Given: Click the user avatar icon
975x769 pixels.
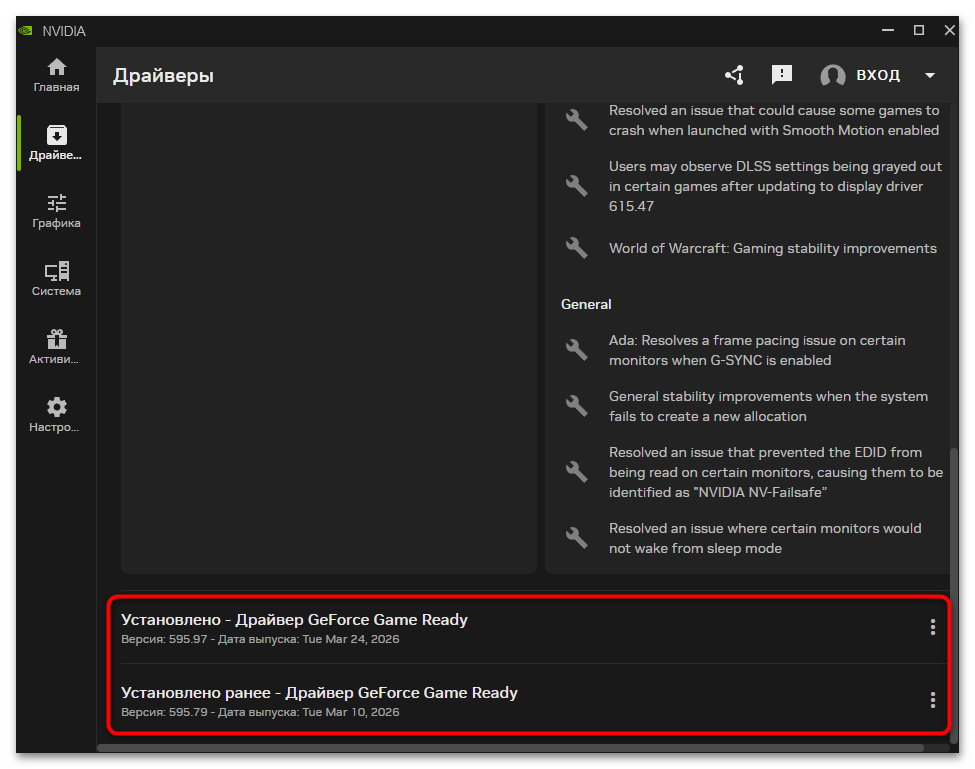Looking at the screenshot, I should pyautogui.click(x=833, y=75).
